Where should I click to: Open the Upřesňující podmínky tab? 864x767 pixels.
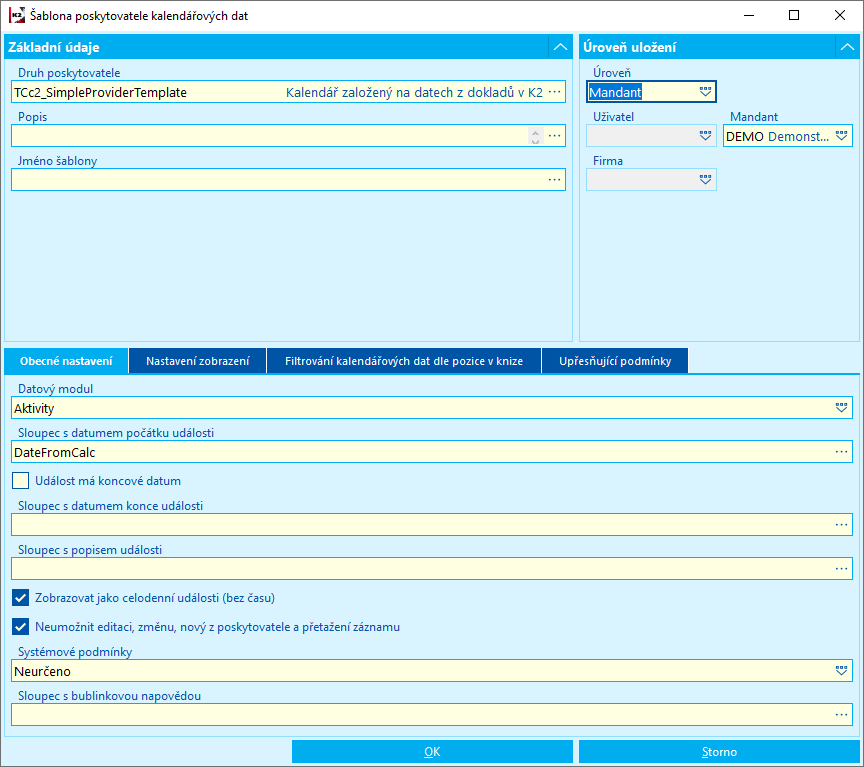(x=615, y=361)
